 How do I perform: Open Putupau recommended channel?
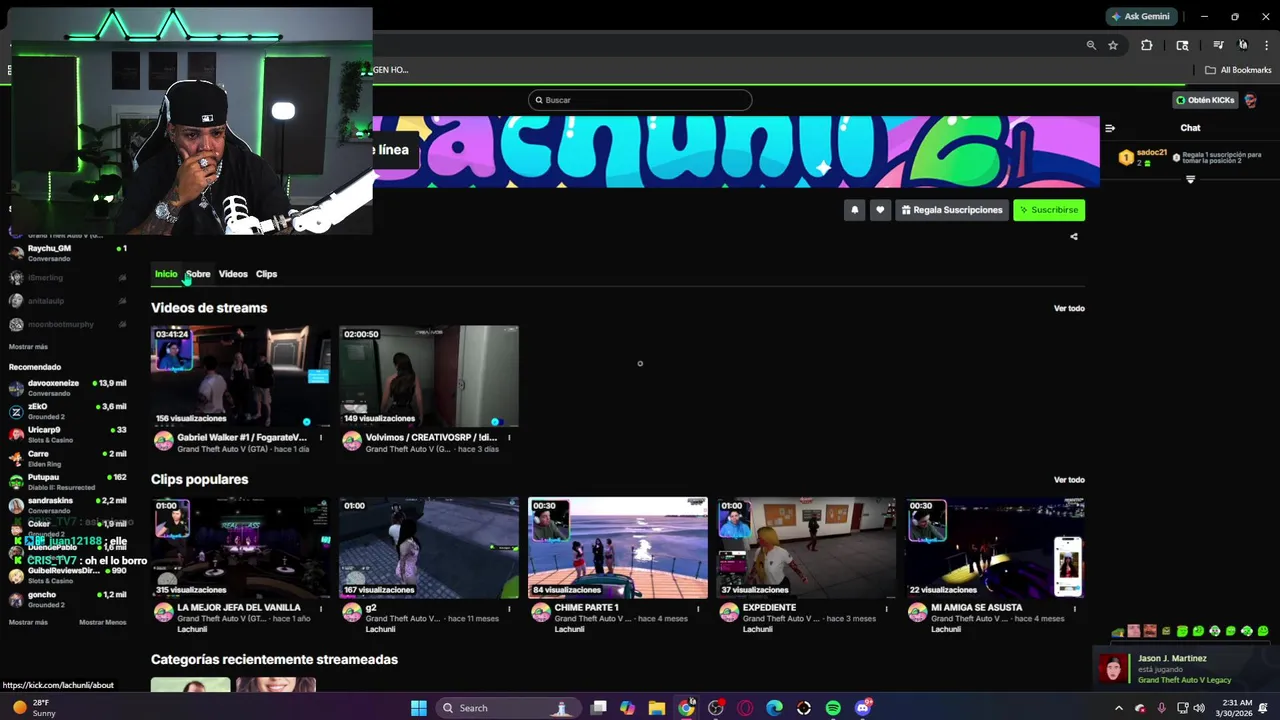tap(68, 482)
